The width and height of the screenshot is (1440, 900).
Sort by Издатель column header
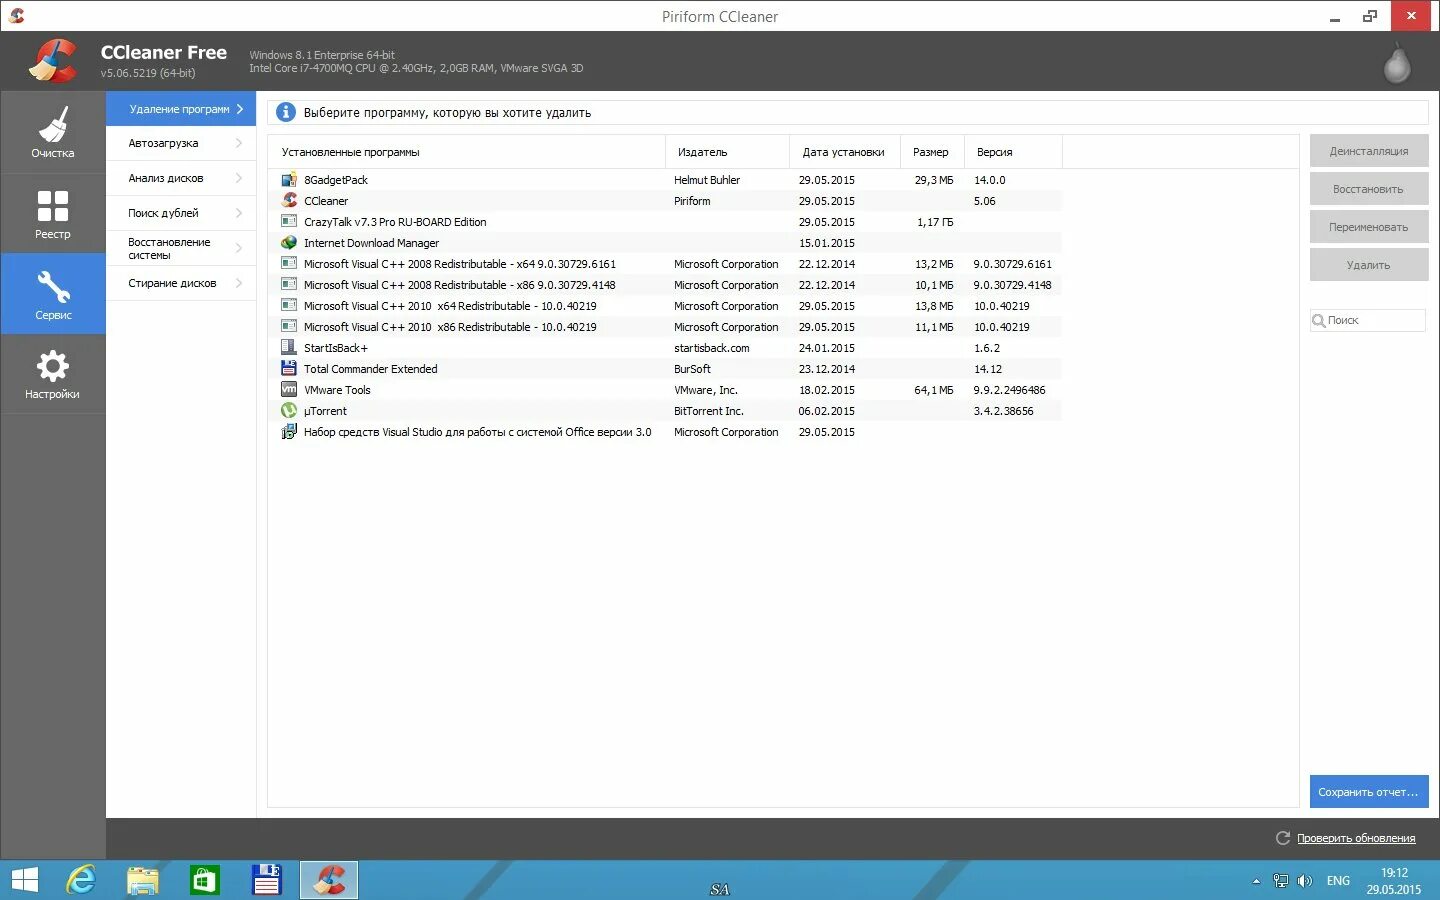click(727, 152)
